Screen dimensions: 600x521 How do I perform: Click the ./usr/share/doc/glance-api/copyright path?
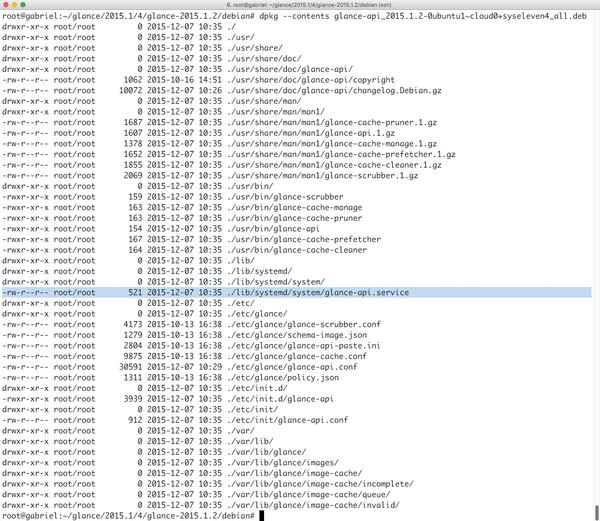click(311, 80)
